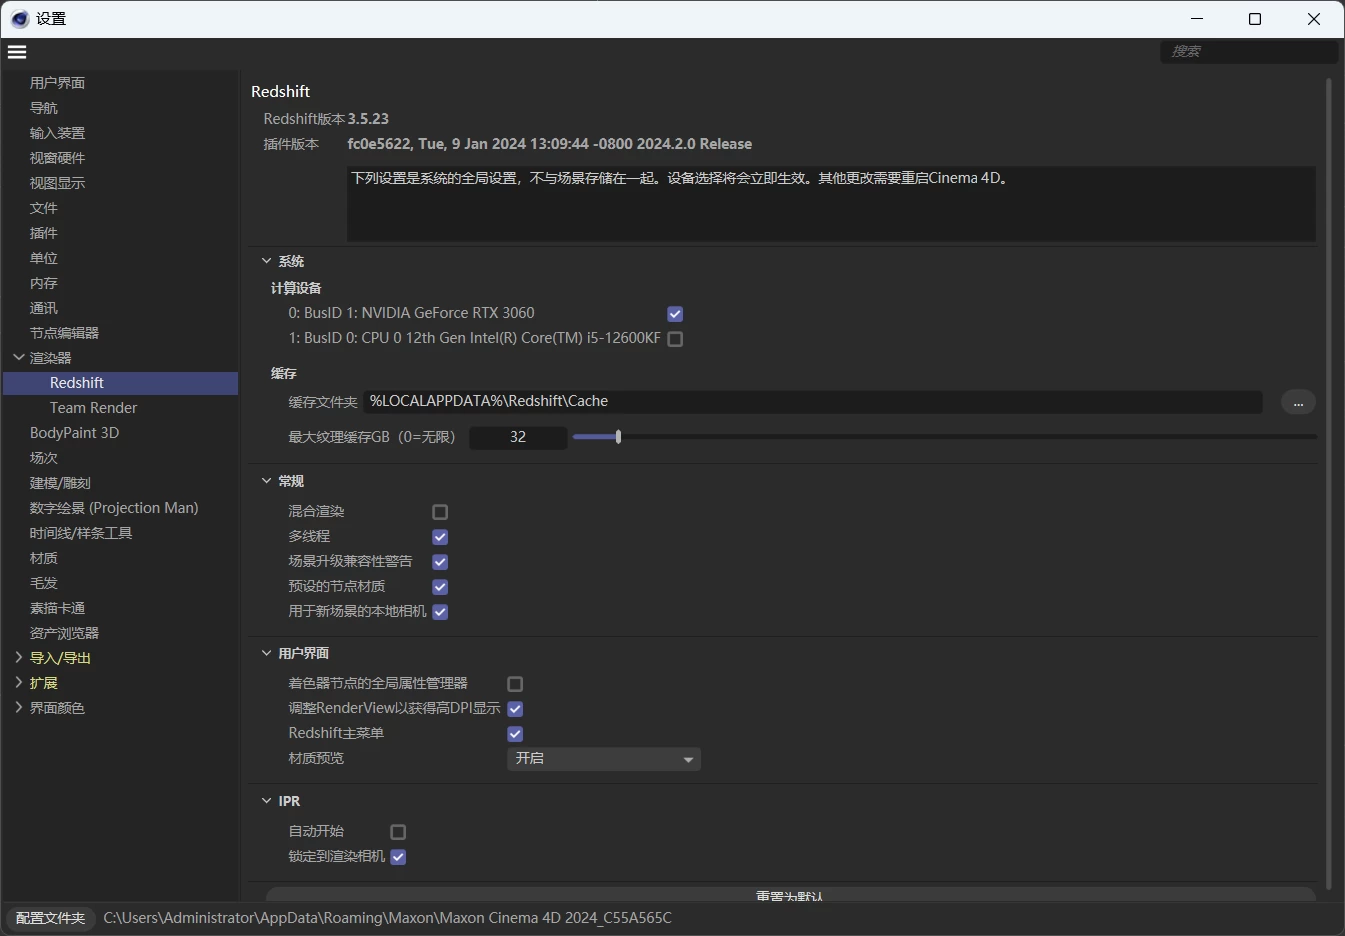
Task: Click the settings panel vertical scrollbar
Action: 1329,484
